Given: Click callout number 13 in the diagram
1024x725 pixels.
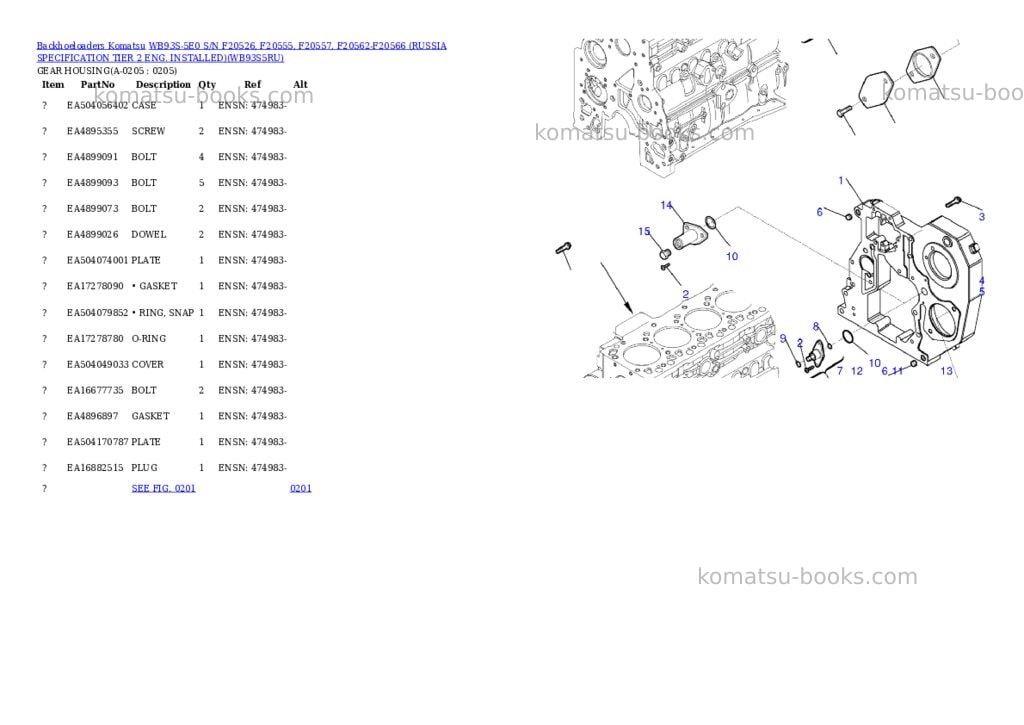Looking at the screenshot, I should click(x=946, y=371).
